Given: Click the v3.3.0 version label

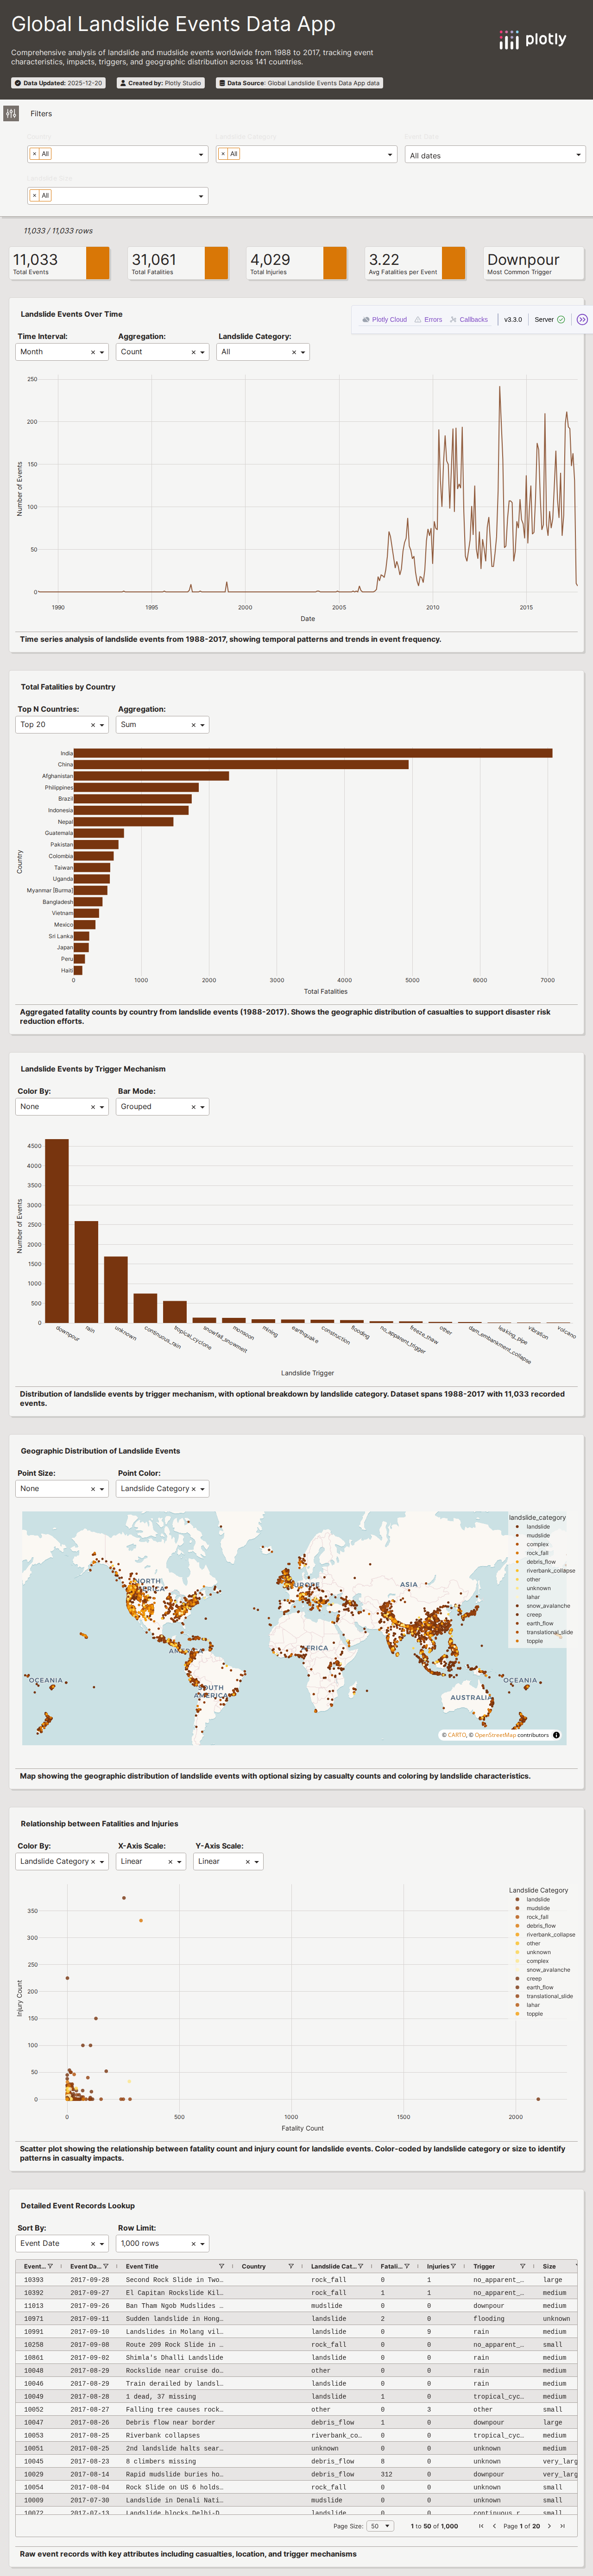Looking at the screenshot, I should tap(513, 320).
